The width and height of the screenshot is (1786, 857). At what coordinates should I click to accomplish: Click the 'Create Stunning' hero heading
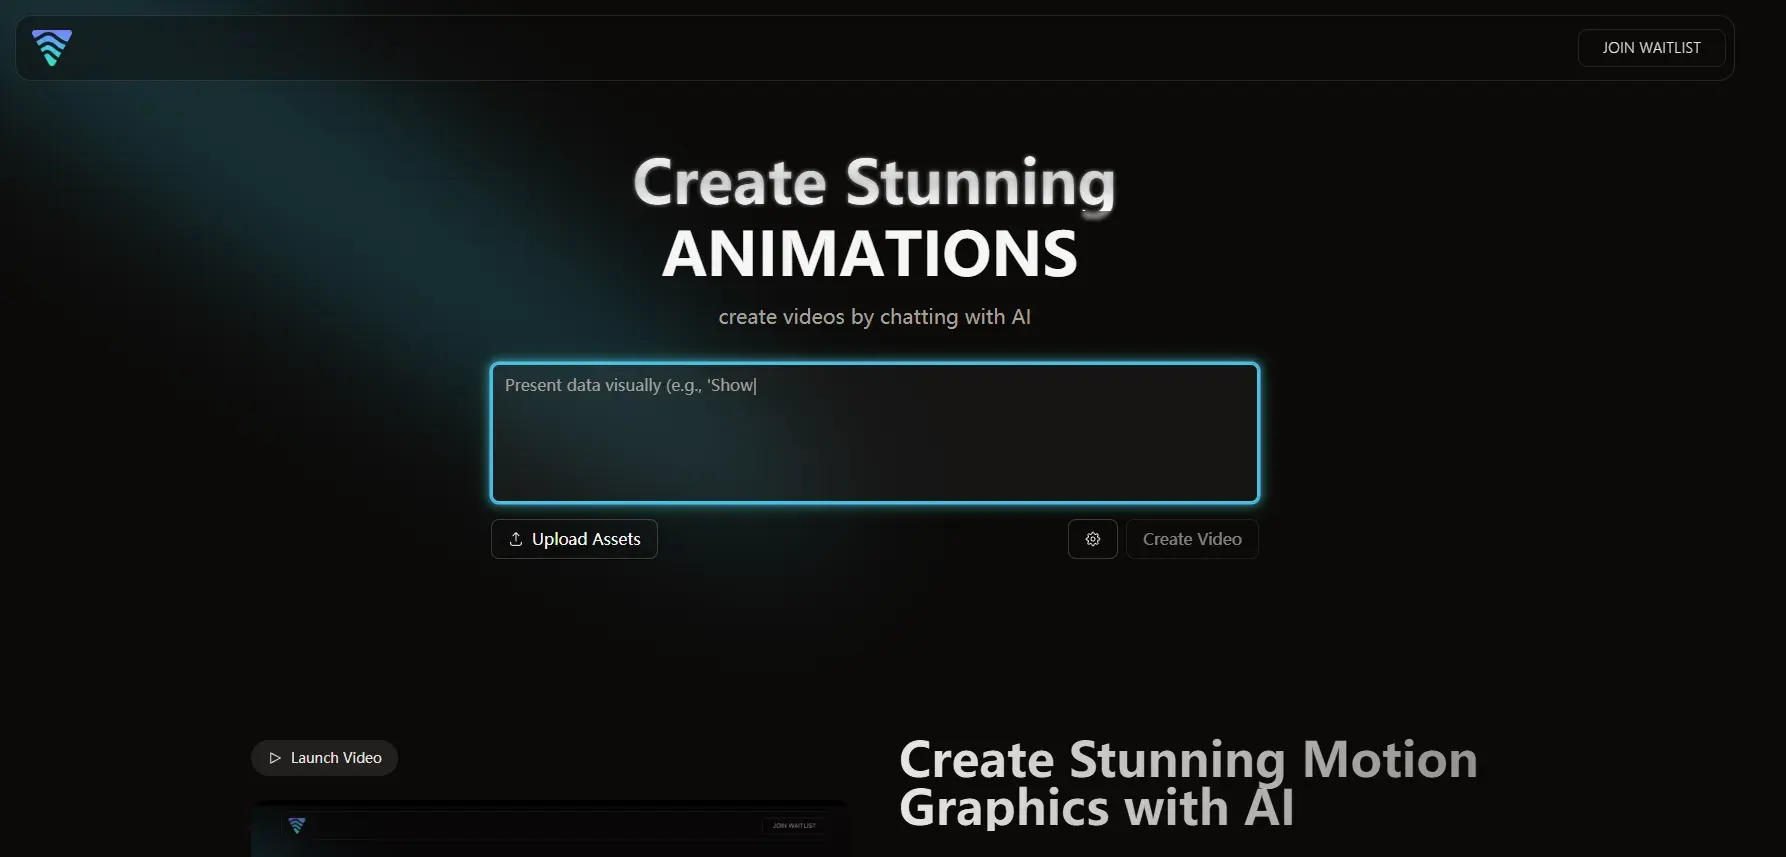tap(874, 183)
